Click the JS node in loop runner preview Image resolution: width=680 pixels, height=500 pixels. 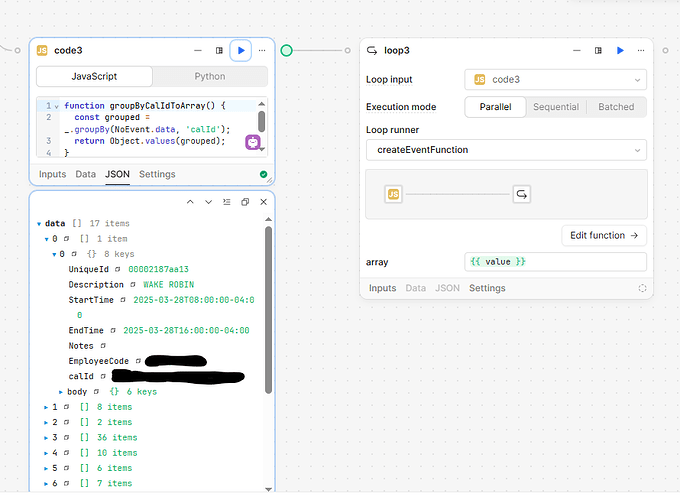click(393, 194)
